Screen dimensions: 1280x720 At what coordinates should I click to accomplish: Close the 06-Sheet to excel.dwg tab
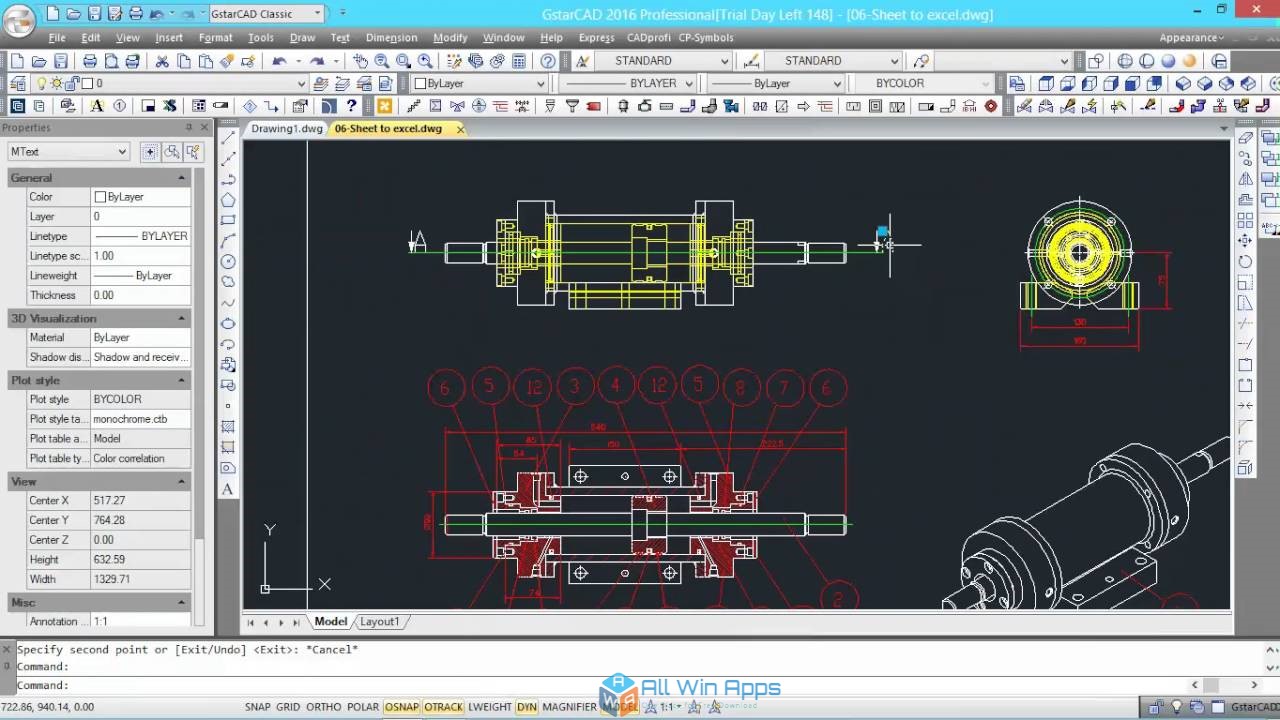coord(461,129)
